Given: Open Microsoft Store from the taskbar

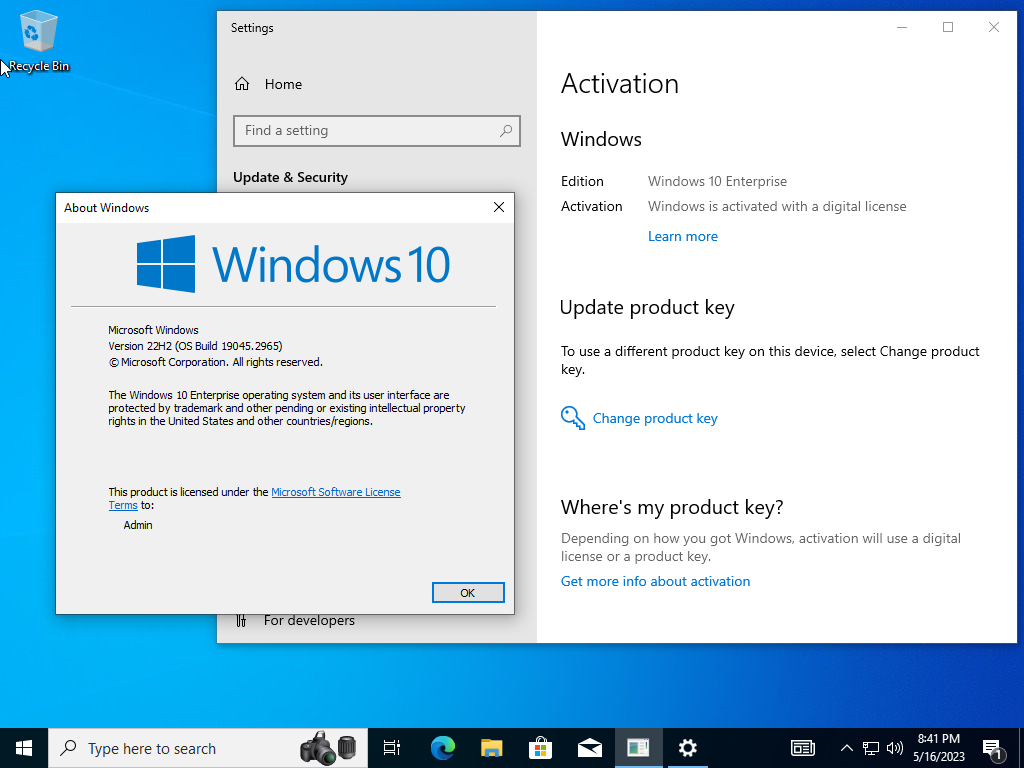Looking at the screenshot, I should [541, 748].
